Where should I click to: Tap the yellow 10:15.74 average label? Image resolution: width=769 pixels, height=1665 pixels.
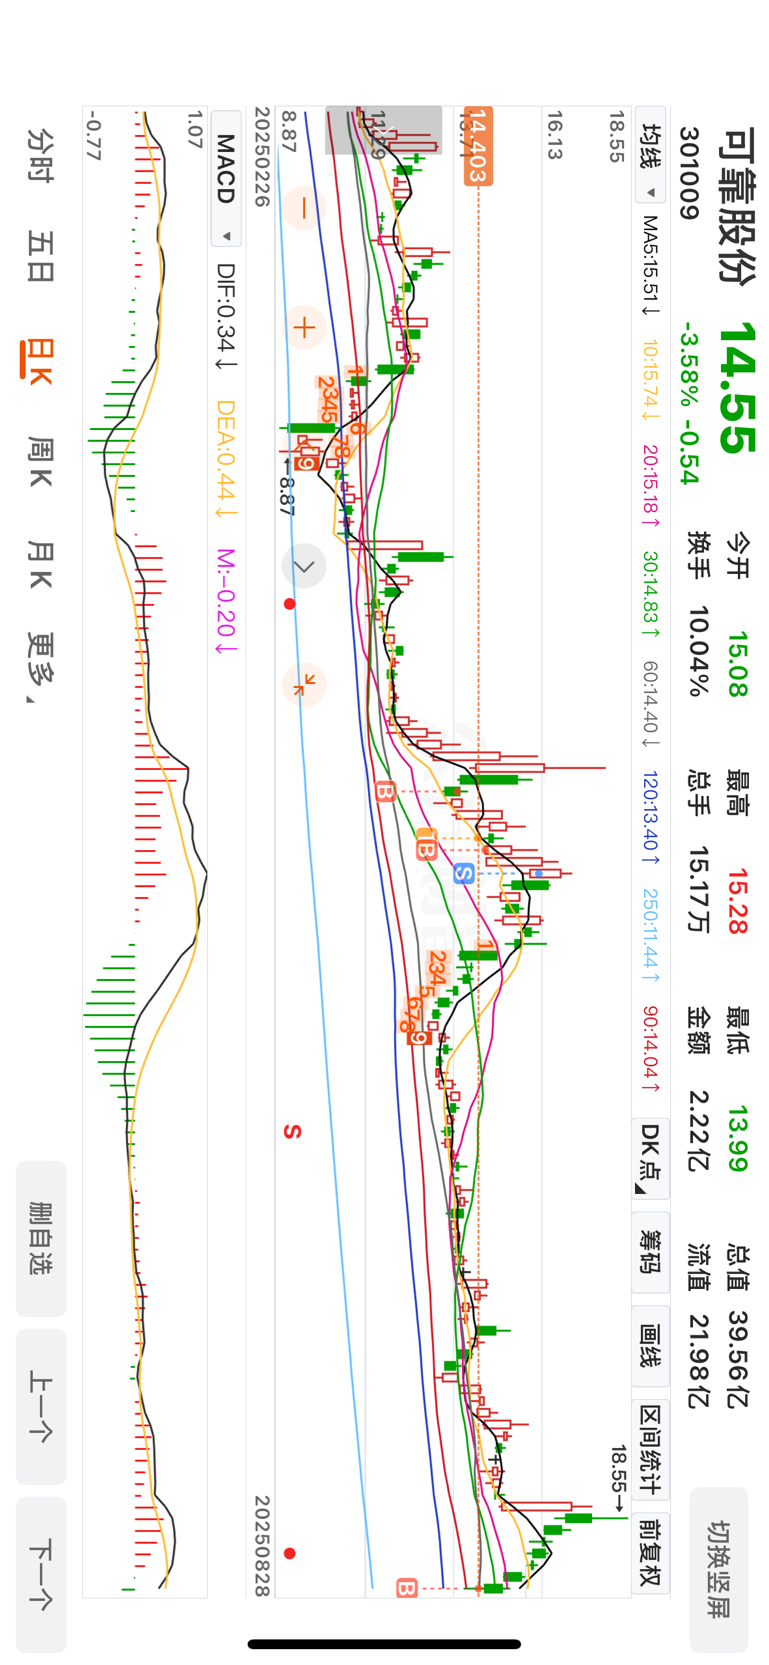point(651,381)
